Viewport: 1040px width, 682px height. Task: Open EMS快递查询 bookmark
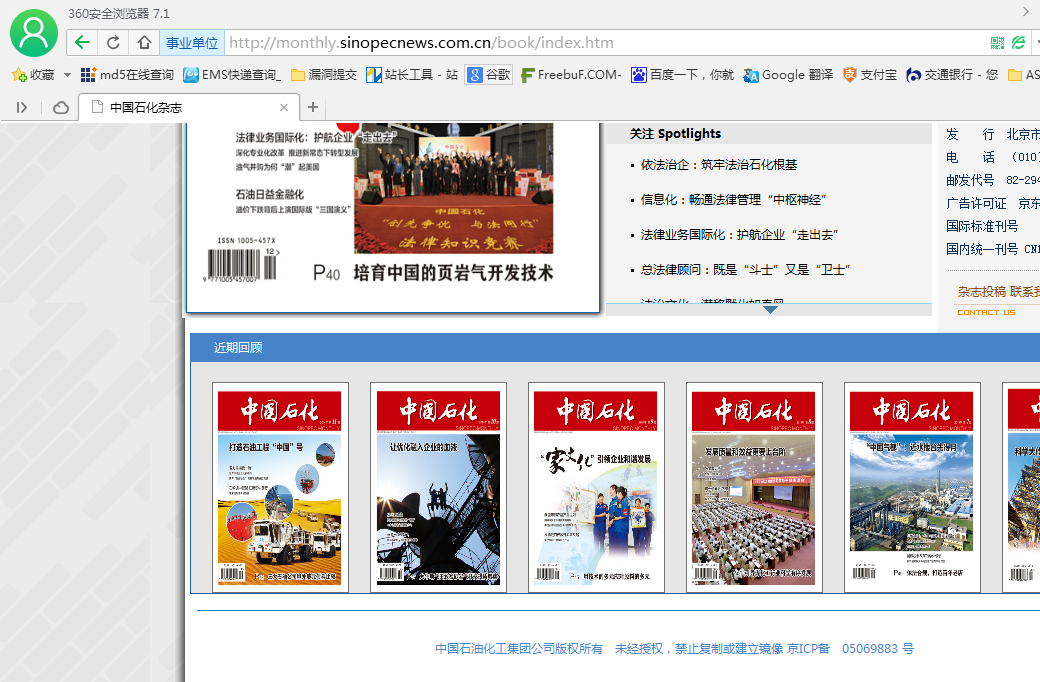232,75
